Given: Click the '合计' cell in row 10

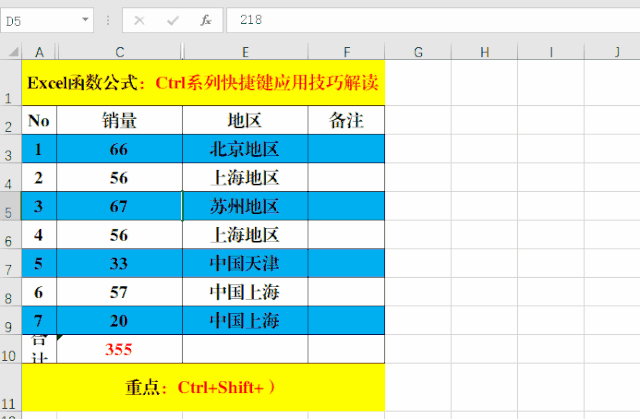Looking at the screenshot, I should click(39, 349).
